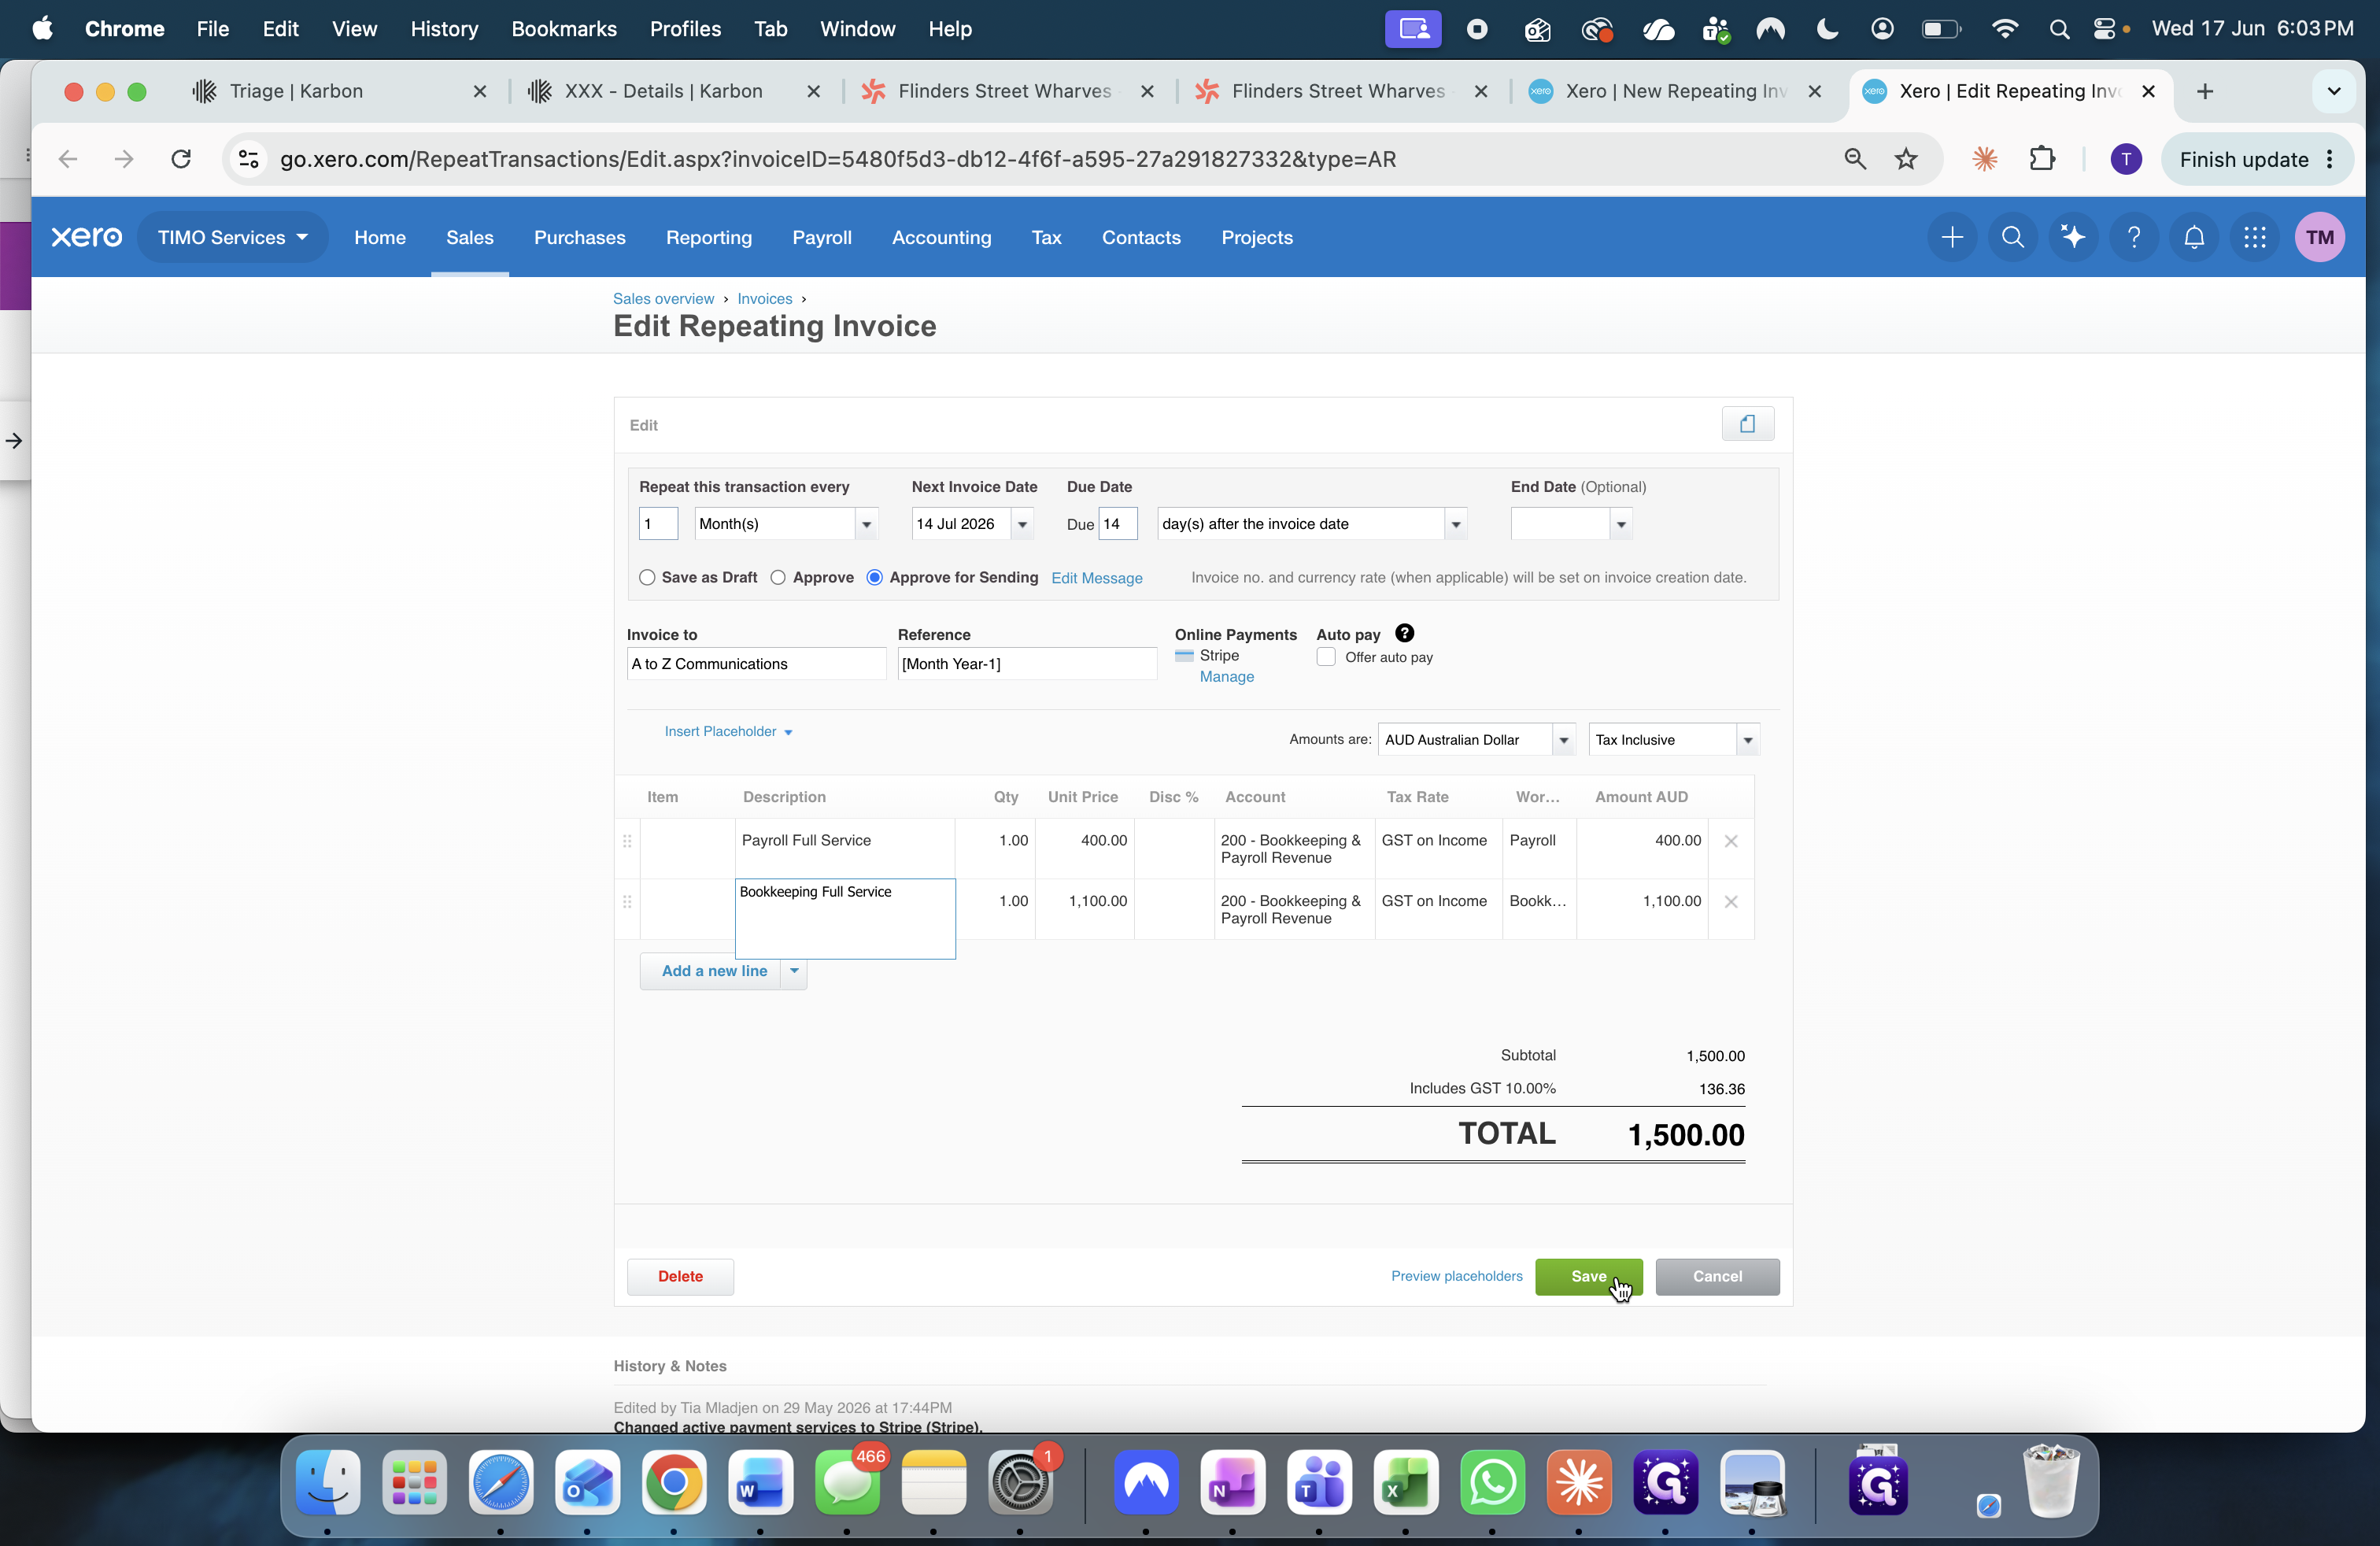Click the Invoice to contact field
The image size is (2380, 1546).
point(756,663)
